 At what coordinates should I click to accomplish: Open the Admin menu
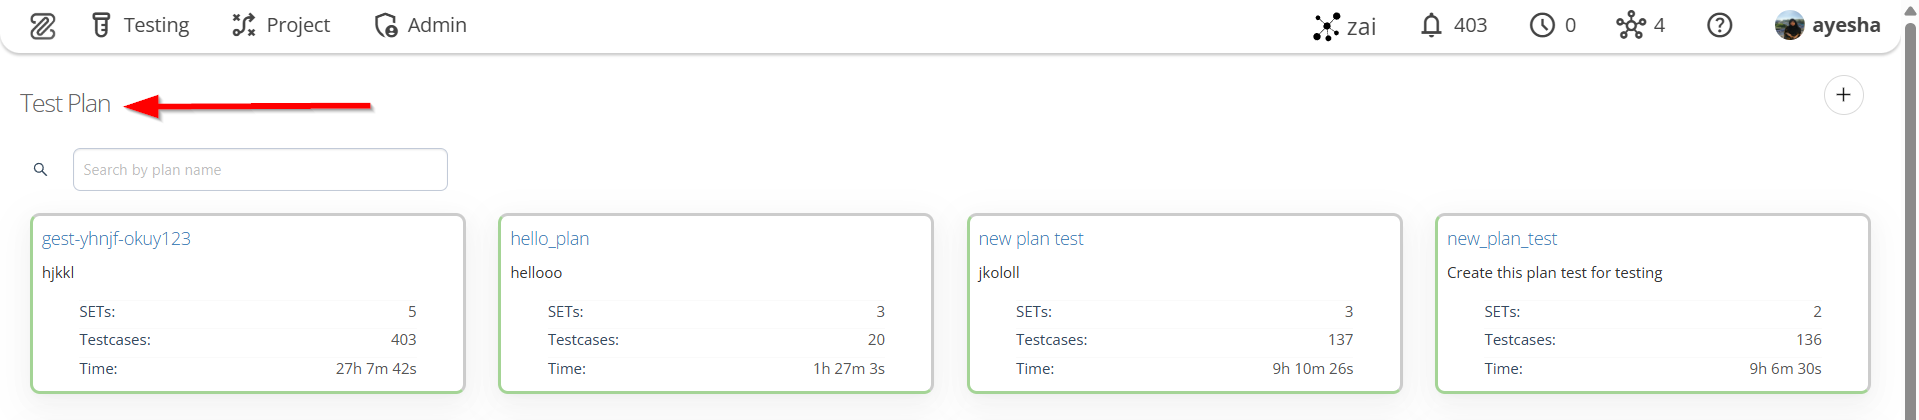[420, 25]
